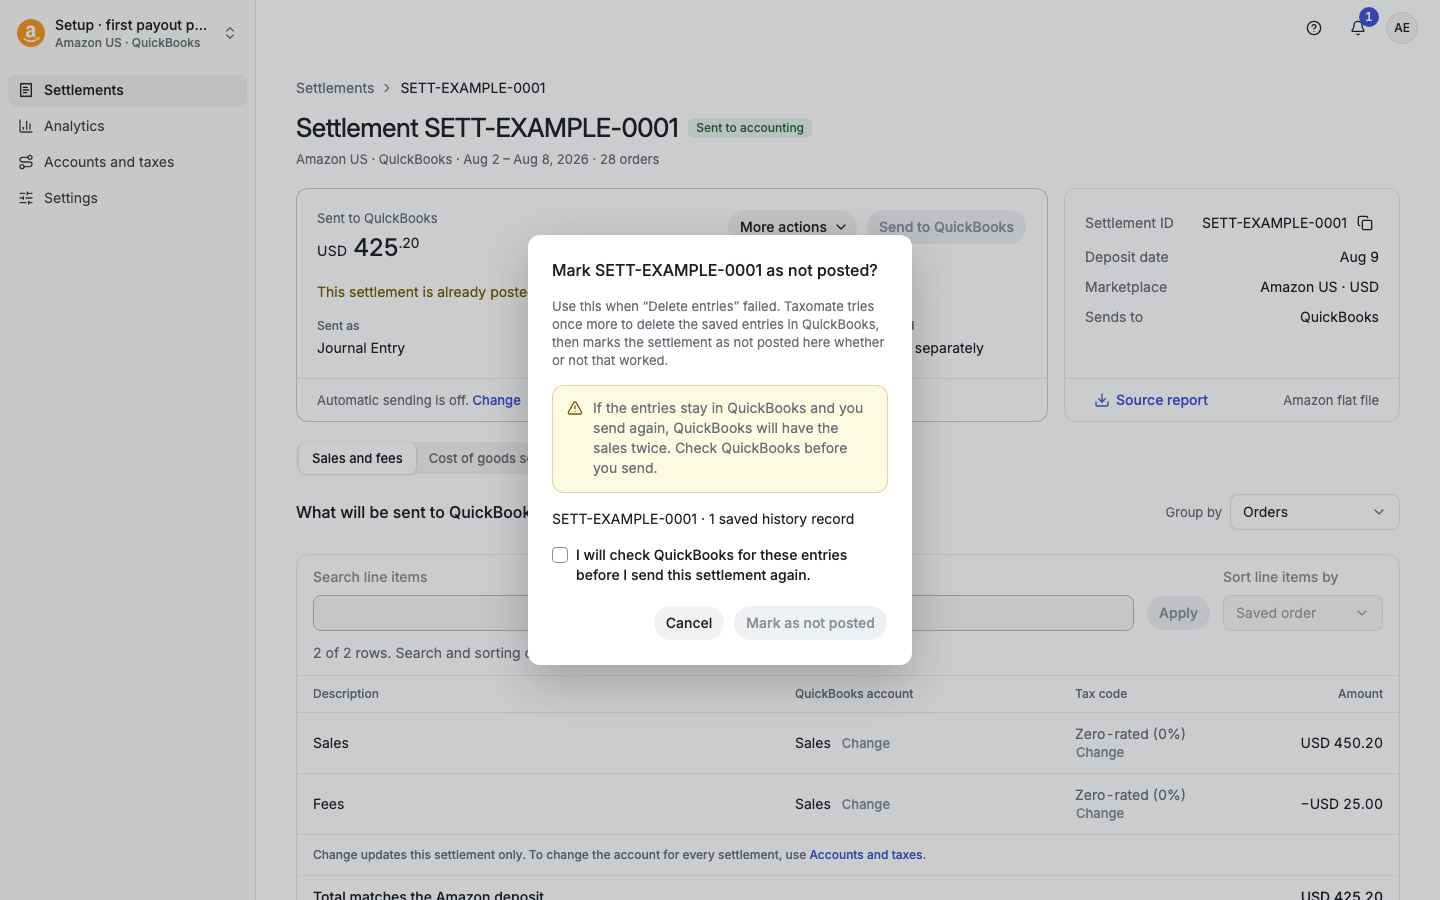
Task: Click the −USD 25.00 amount cell
Action: pyautogui.click(x=1341, y=804)
